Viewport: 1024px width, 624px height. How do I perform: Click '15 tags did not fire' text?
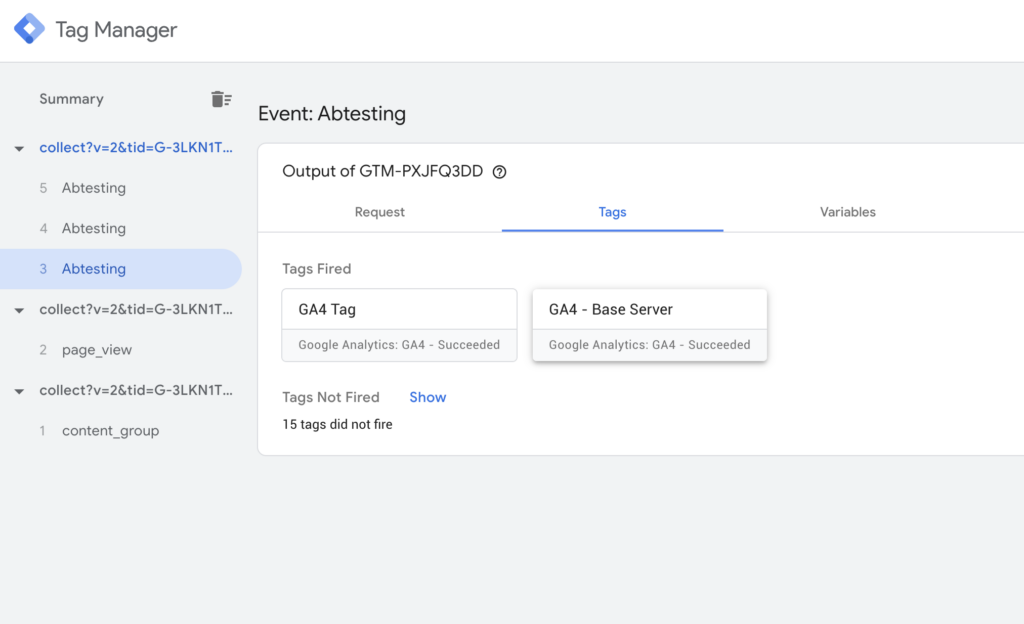coord(338,424)
